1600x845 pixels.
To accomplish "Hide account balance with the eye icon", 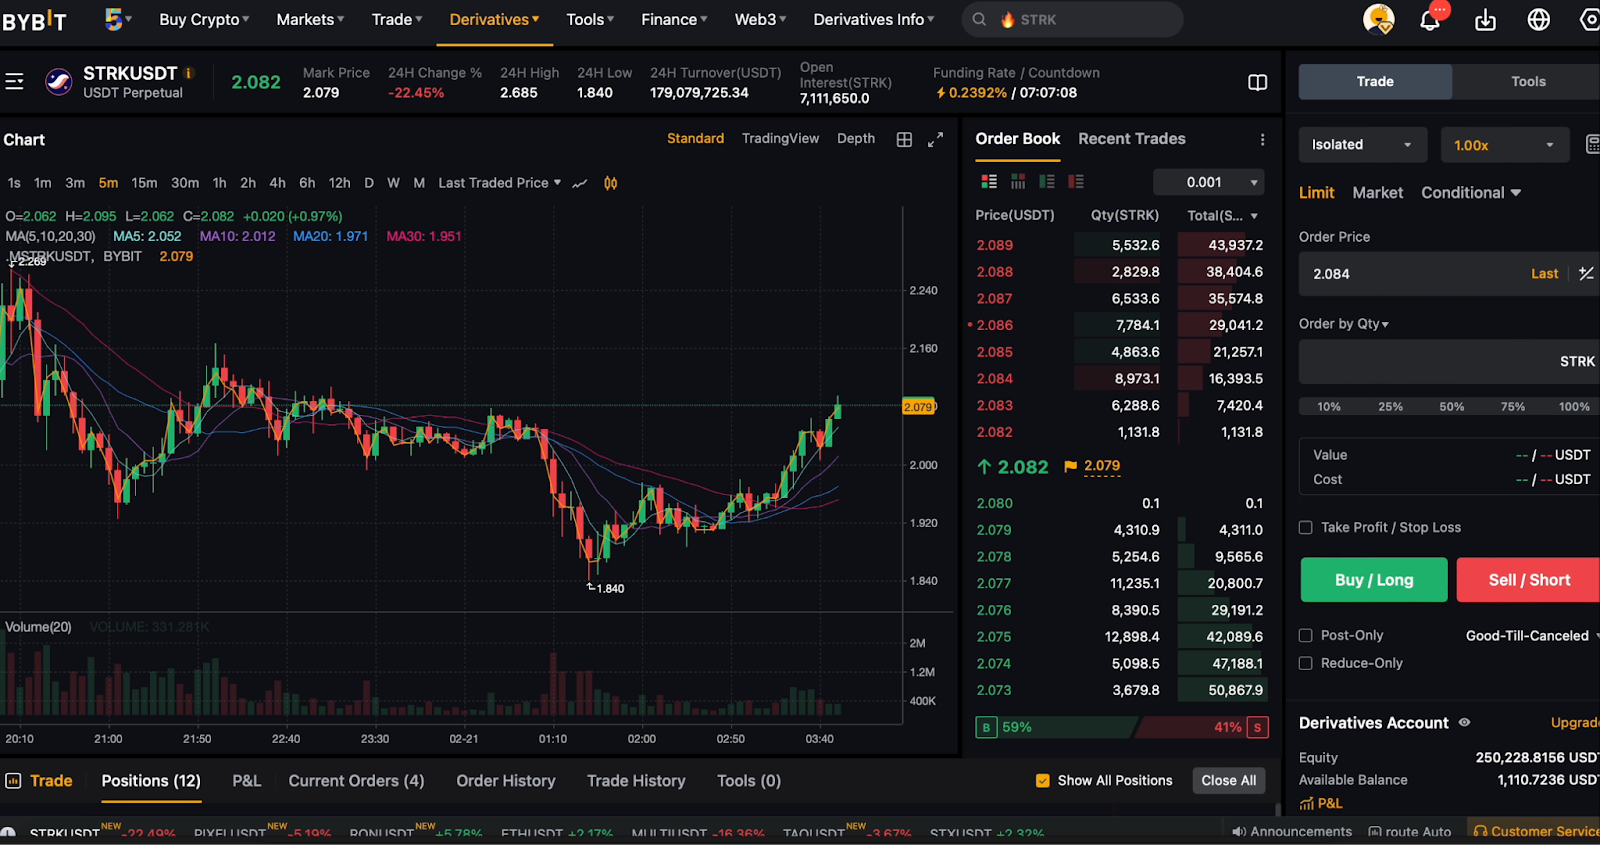I will [x=1464, y=722].
